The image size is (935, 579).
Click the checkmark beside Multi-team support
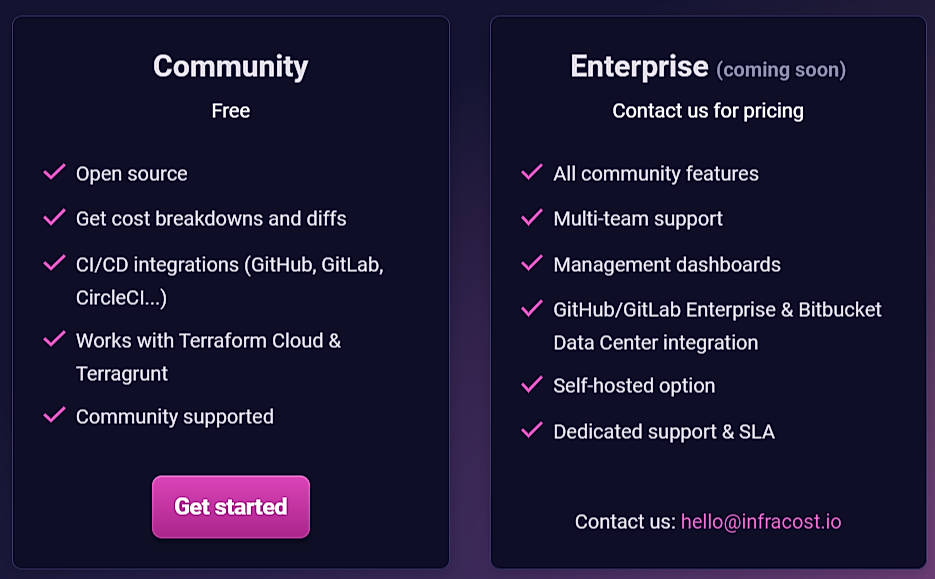coord(532,217)
